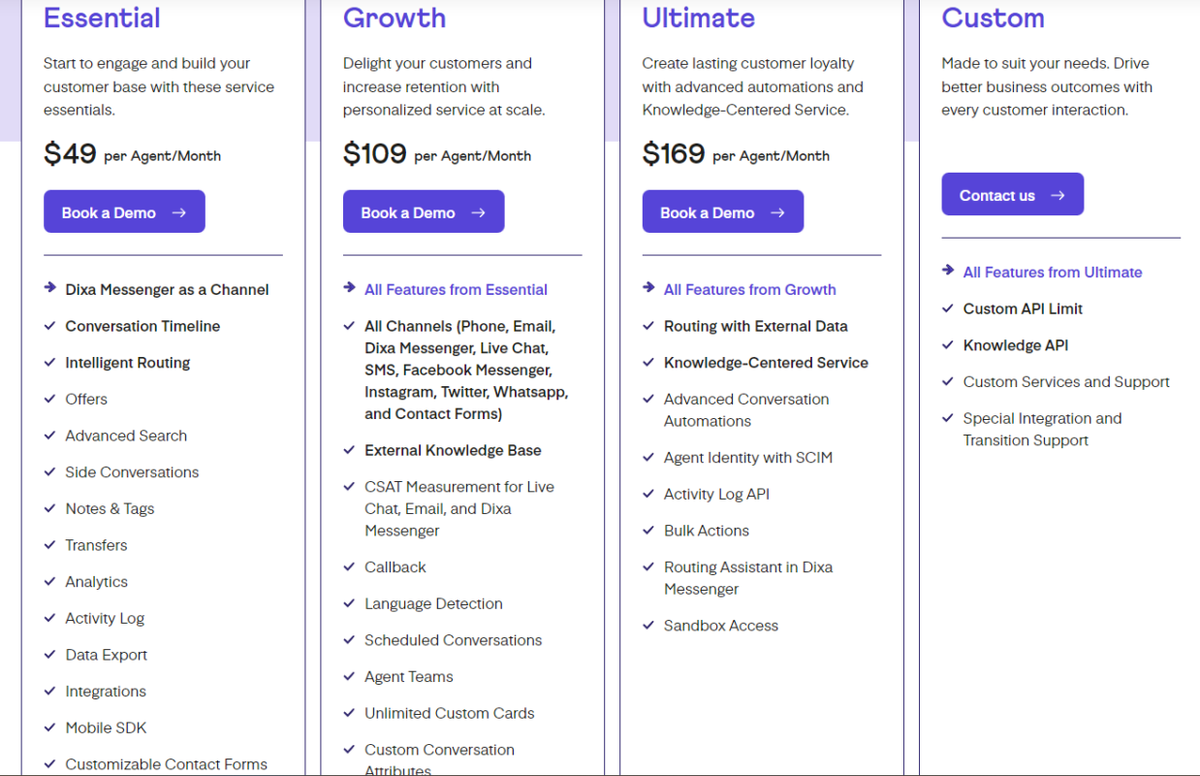The width and height of the screenshot is (1200, 776).
Task: Click the arrow icon beside All Features from Essential
Action: pos(349,288)
